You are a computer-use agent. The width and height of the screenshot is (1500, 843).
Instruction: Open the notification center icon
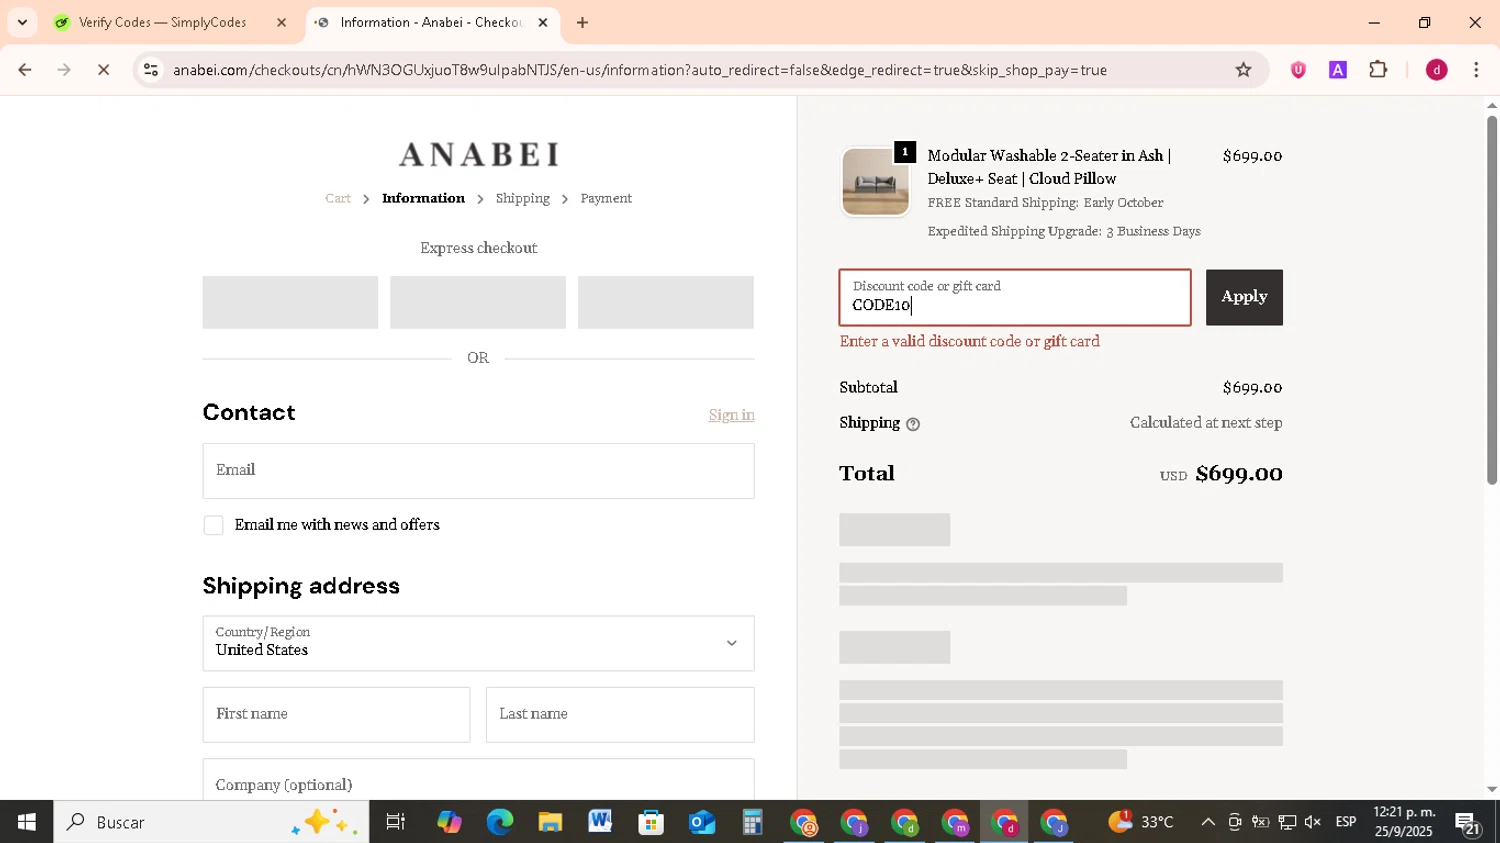point(1467,824)
